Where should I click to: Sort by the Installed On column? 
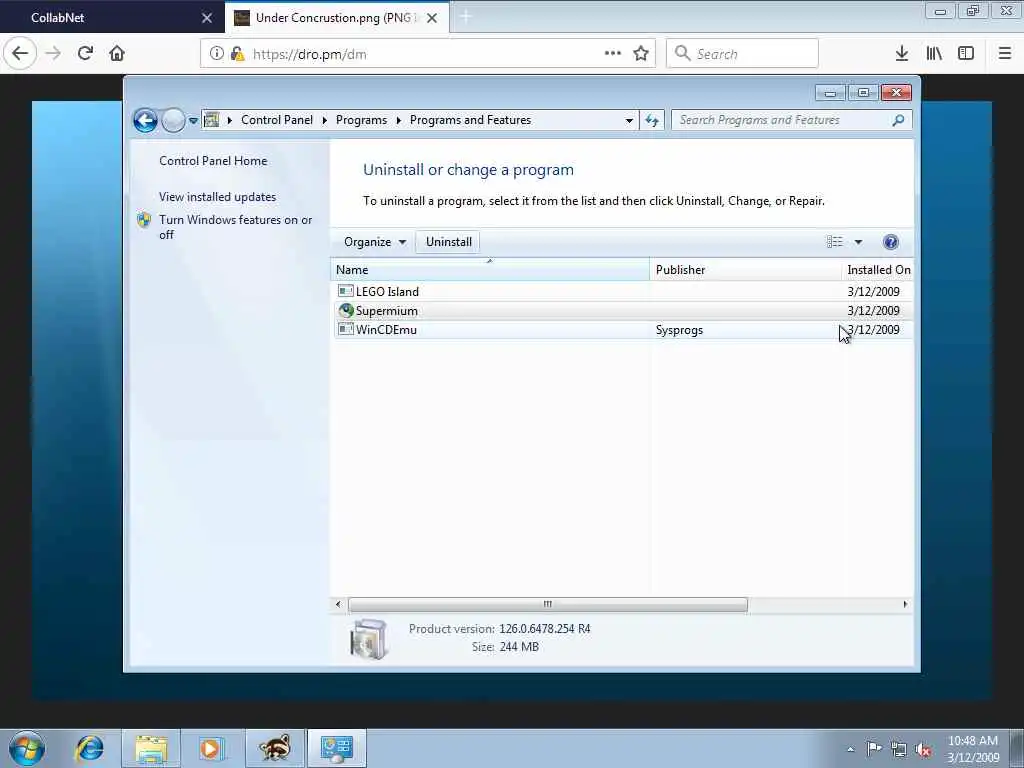coord(878,270)
